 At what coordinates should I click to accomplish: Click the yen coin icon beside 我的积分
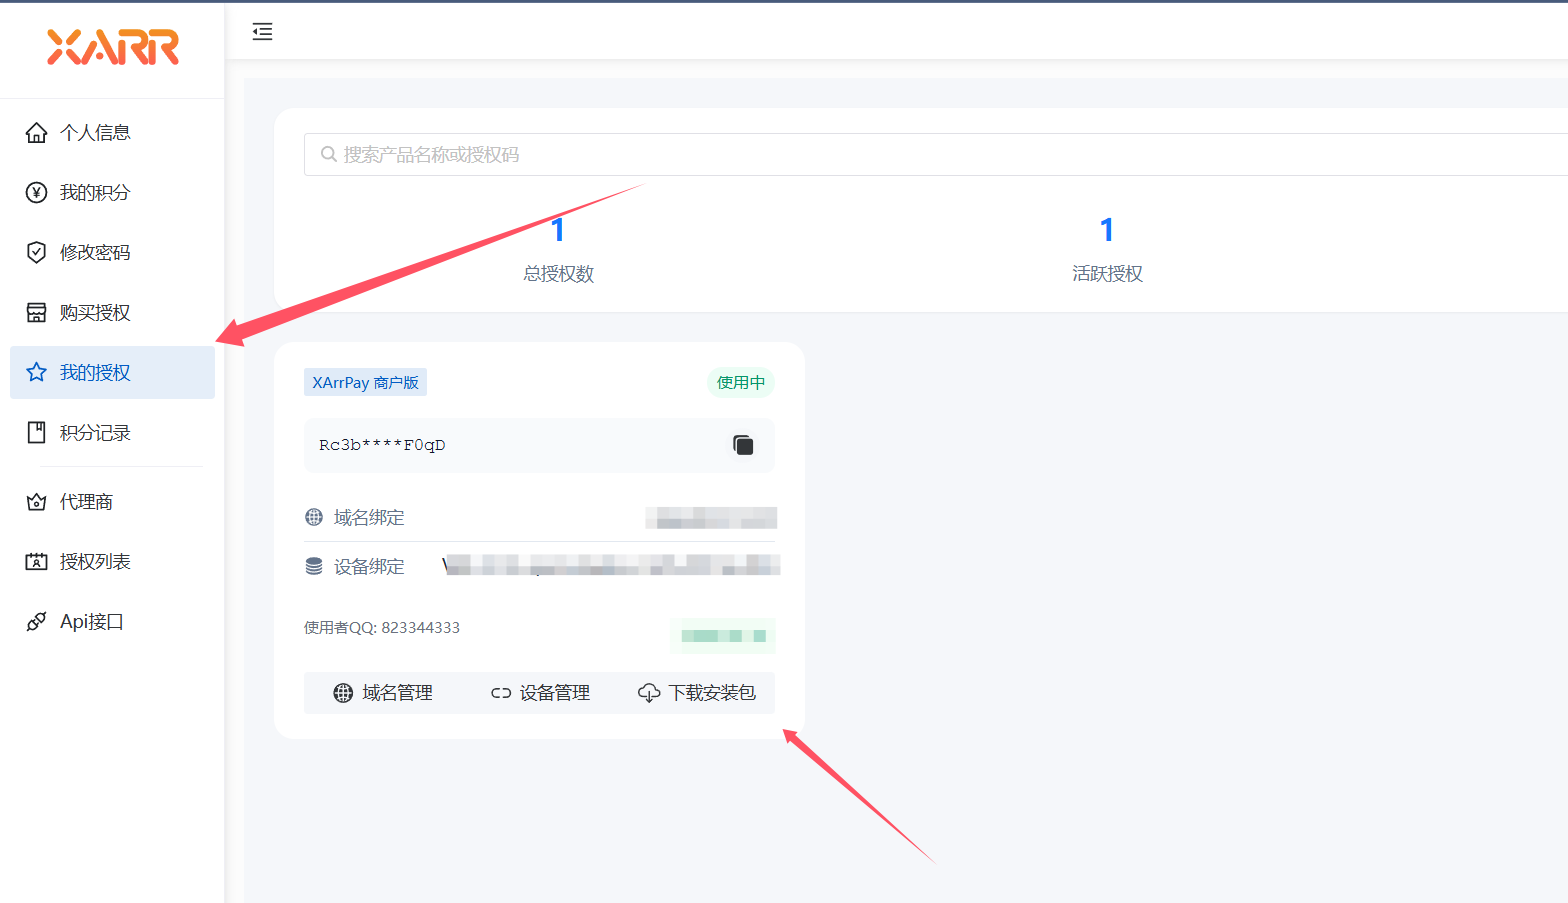[x=36, y=192]
